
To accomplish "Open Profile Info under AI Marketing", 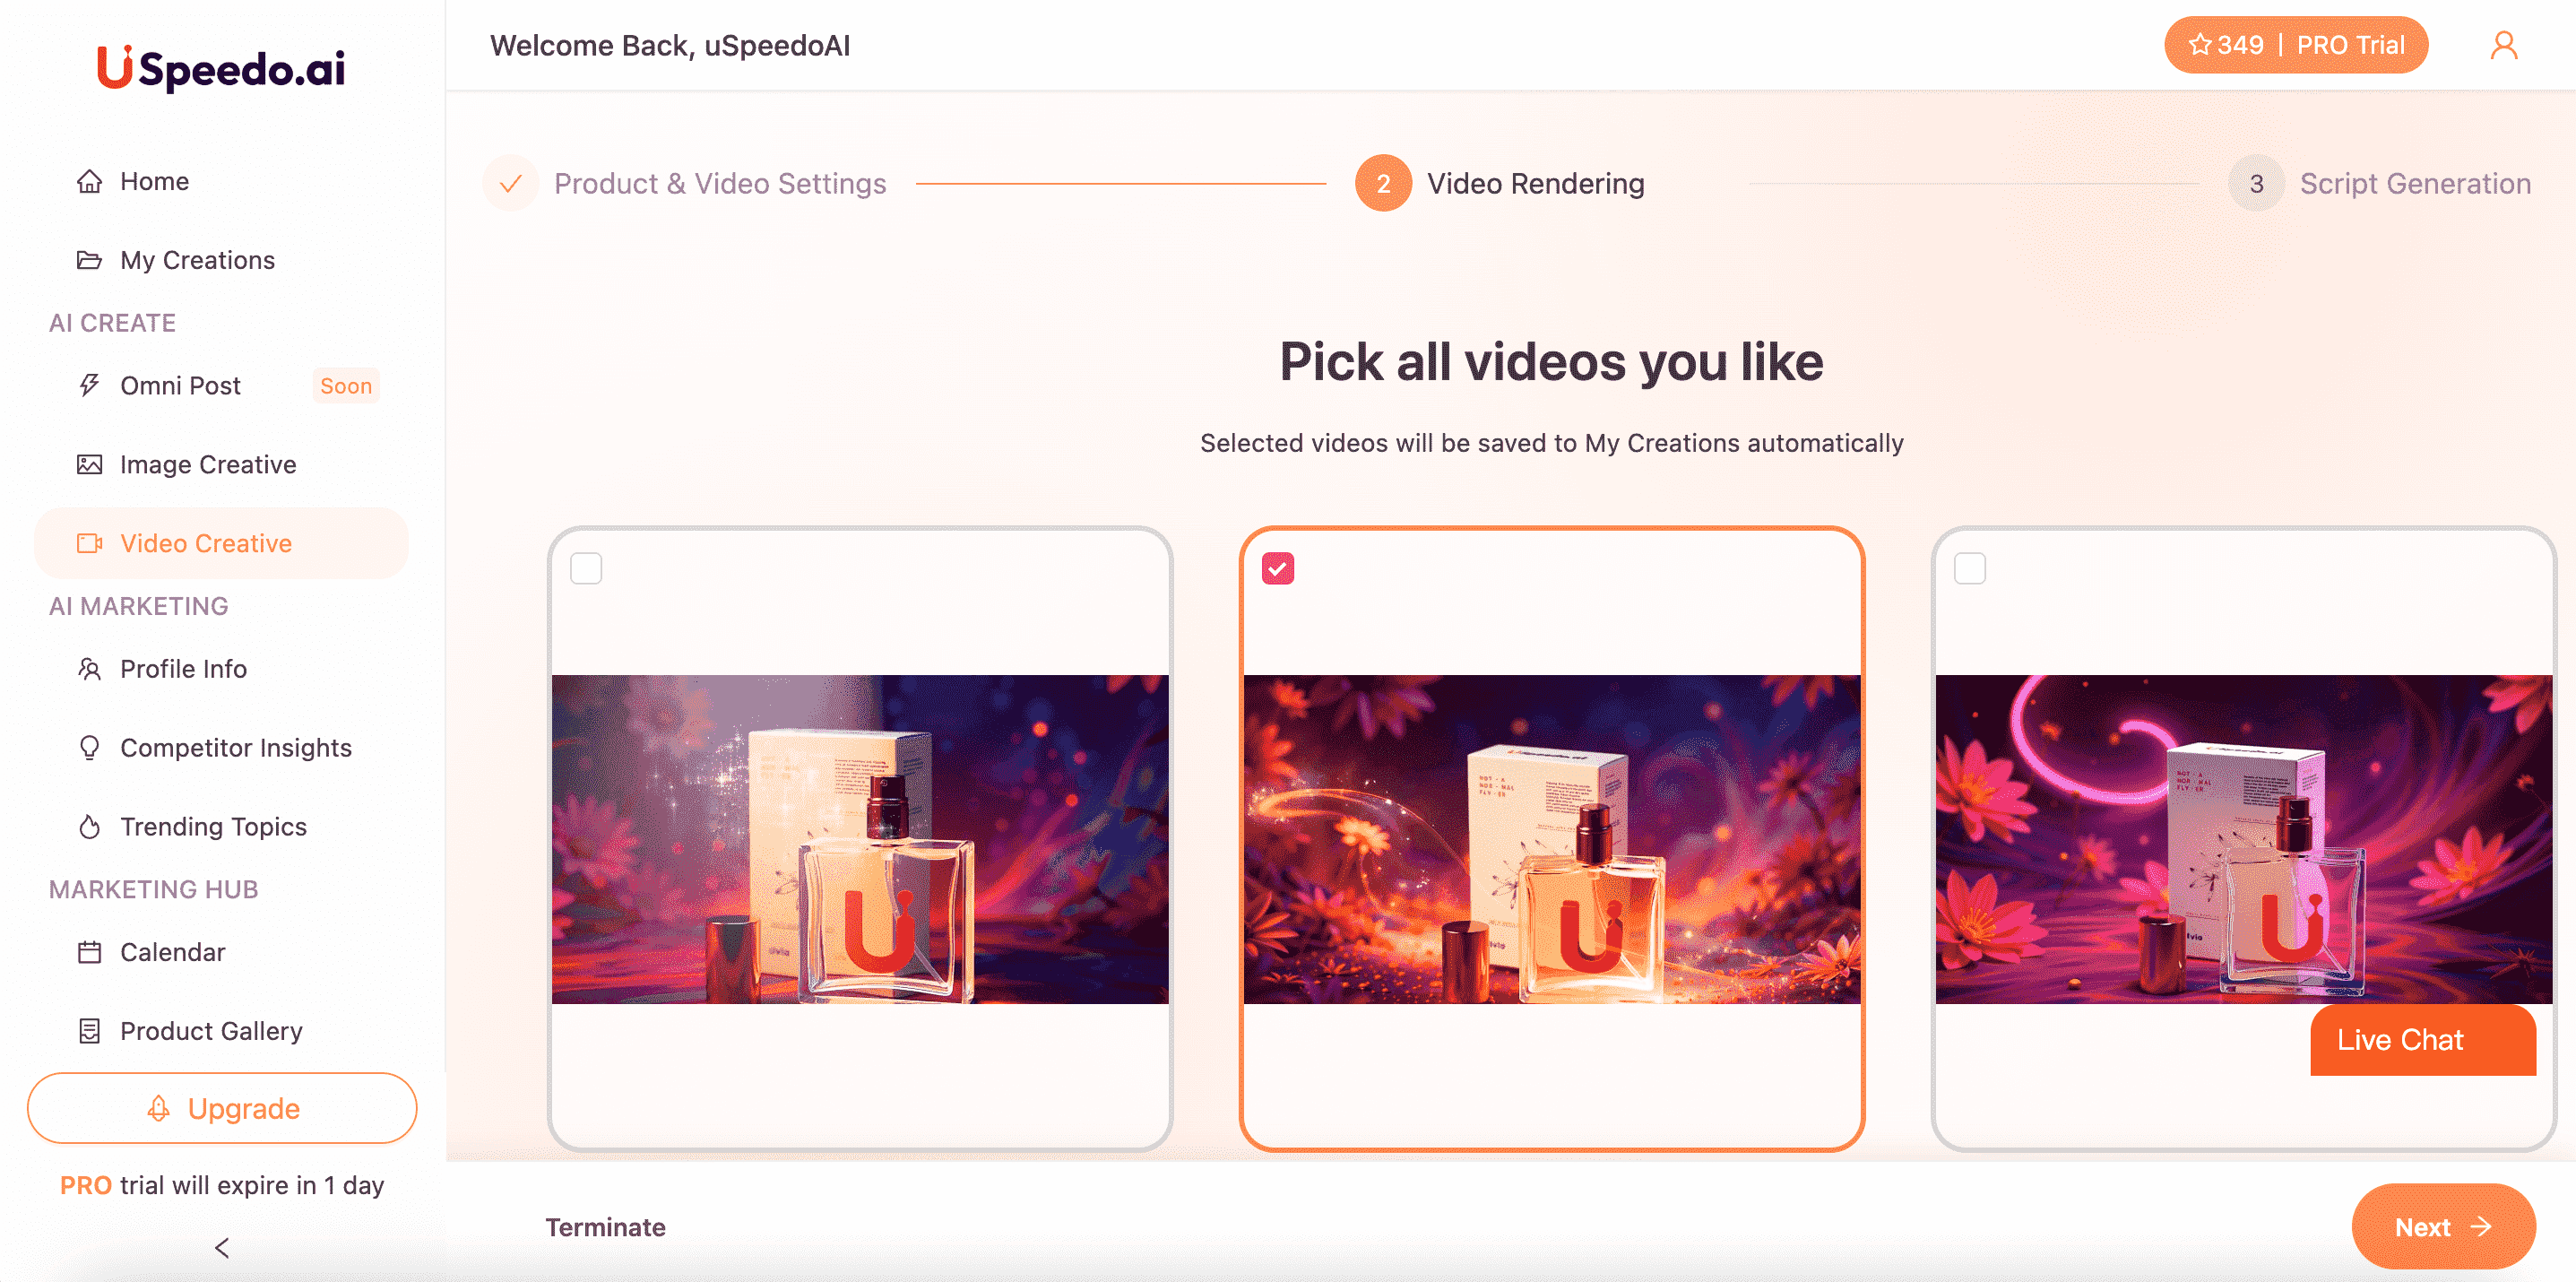I will pos(182,669).
